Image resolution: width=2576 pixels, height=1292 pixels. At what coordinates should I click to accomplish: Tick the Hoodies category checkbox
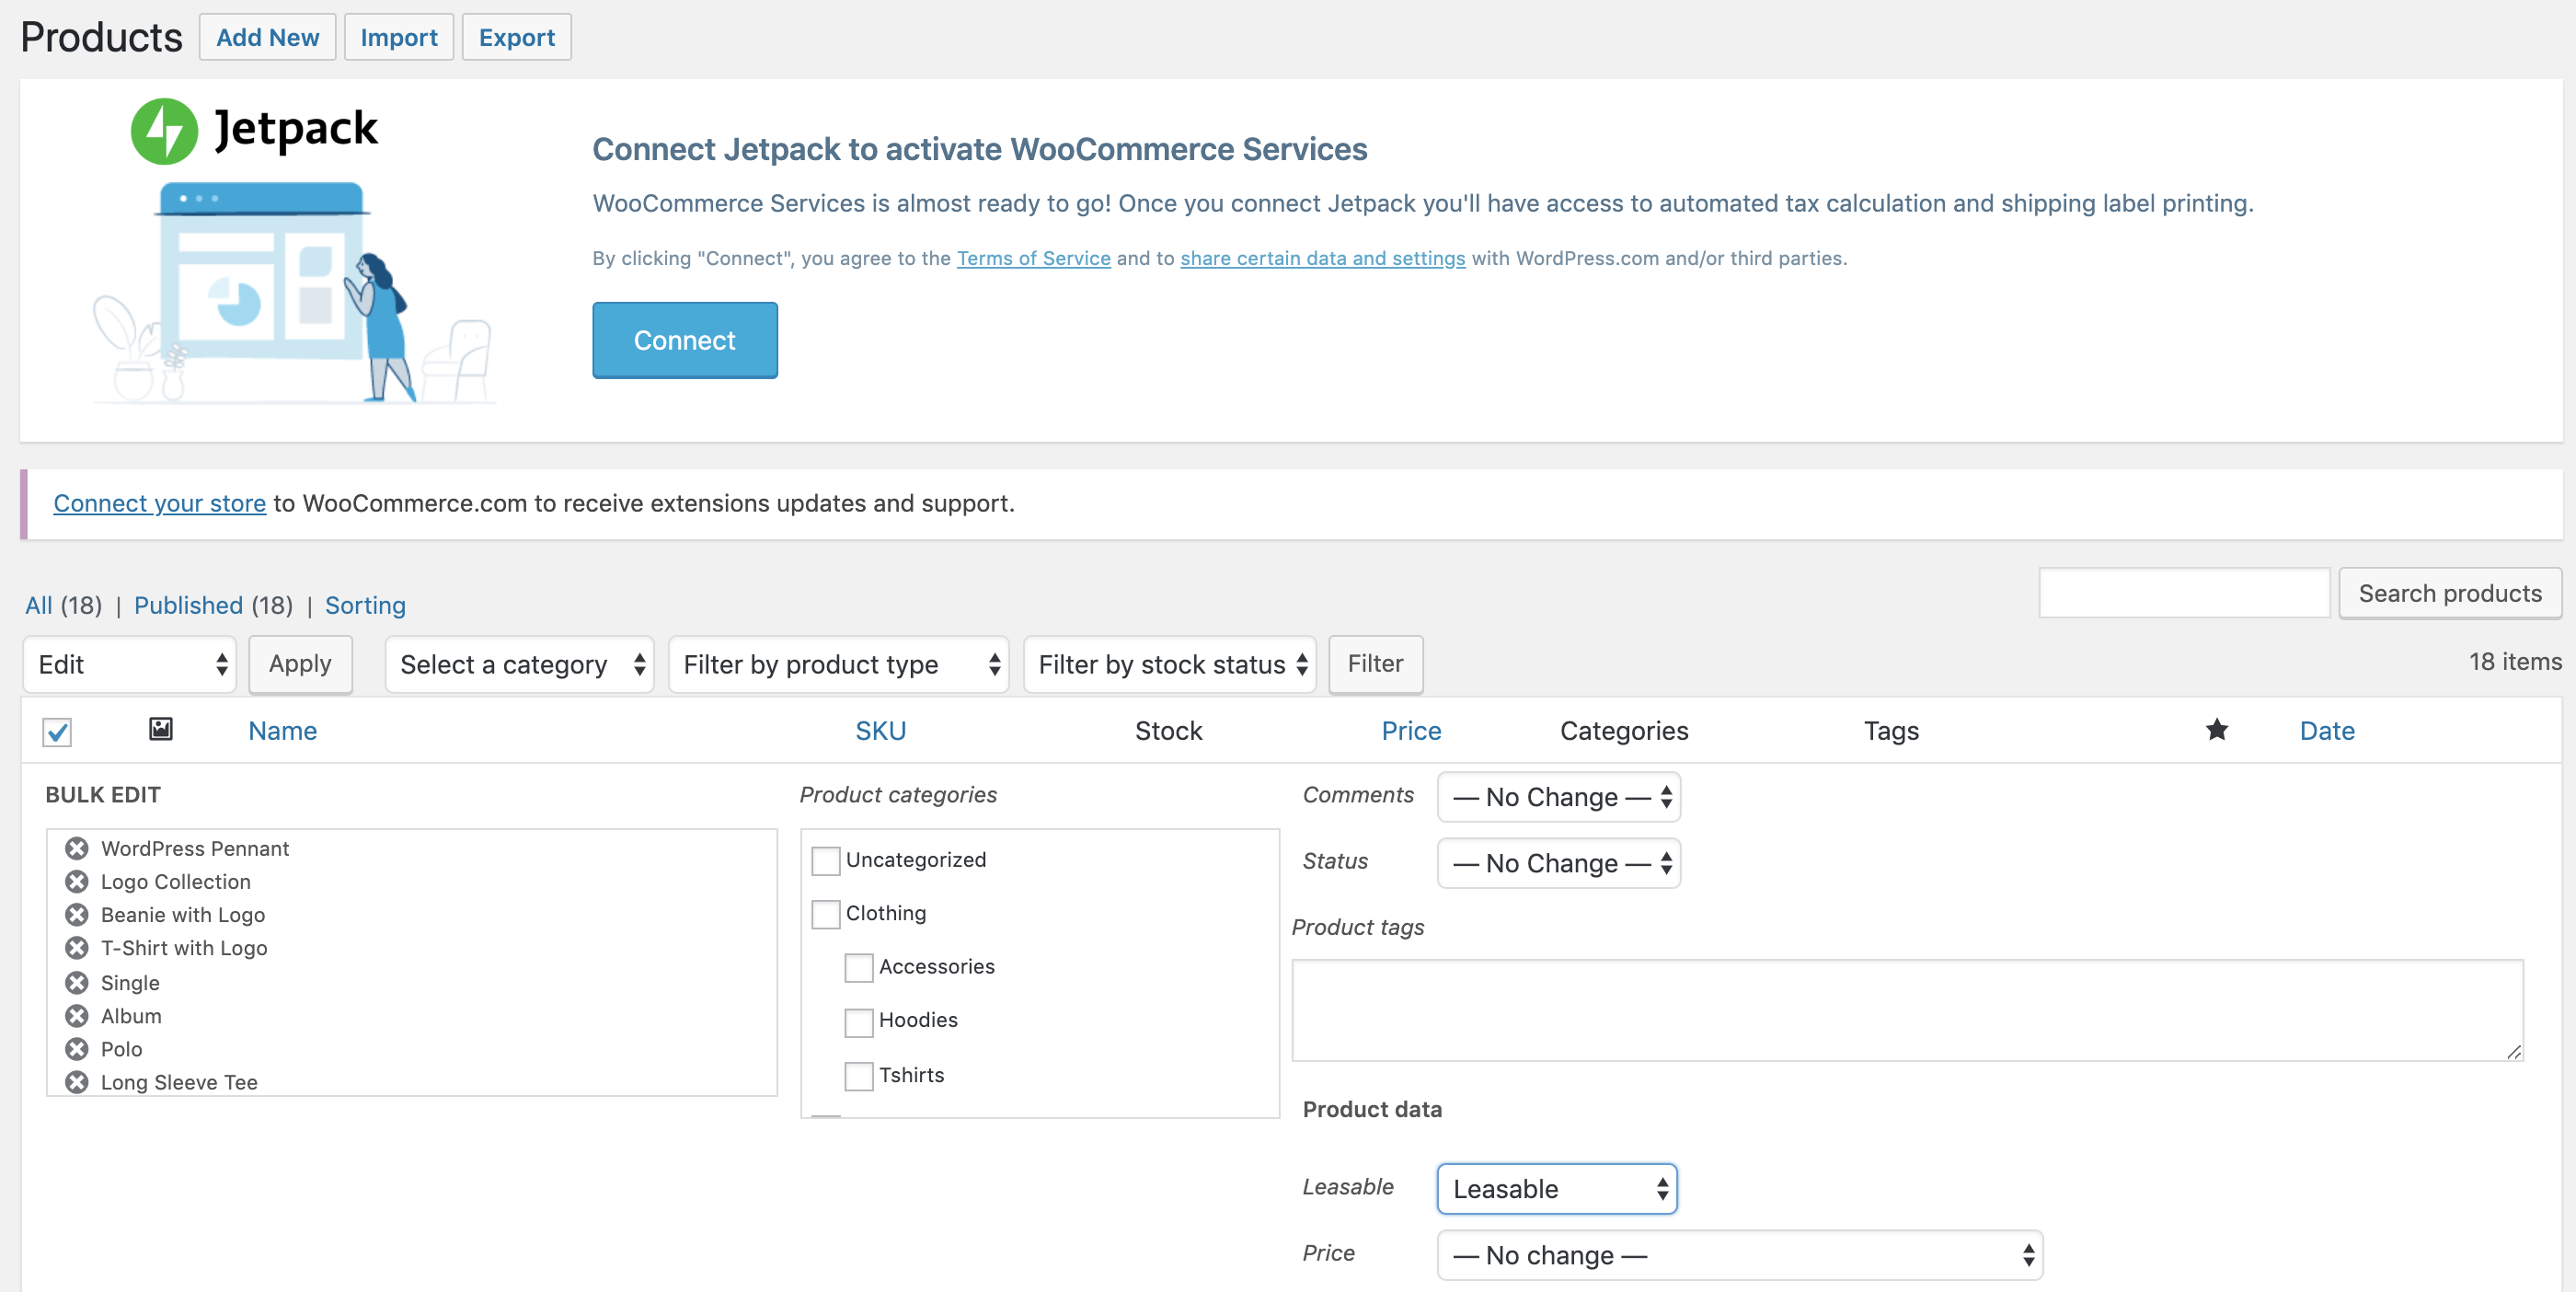tap(858, 1021)
